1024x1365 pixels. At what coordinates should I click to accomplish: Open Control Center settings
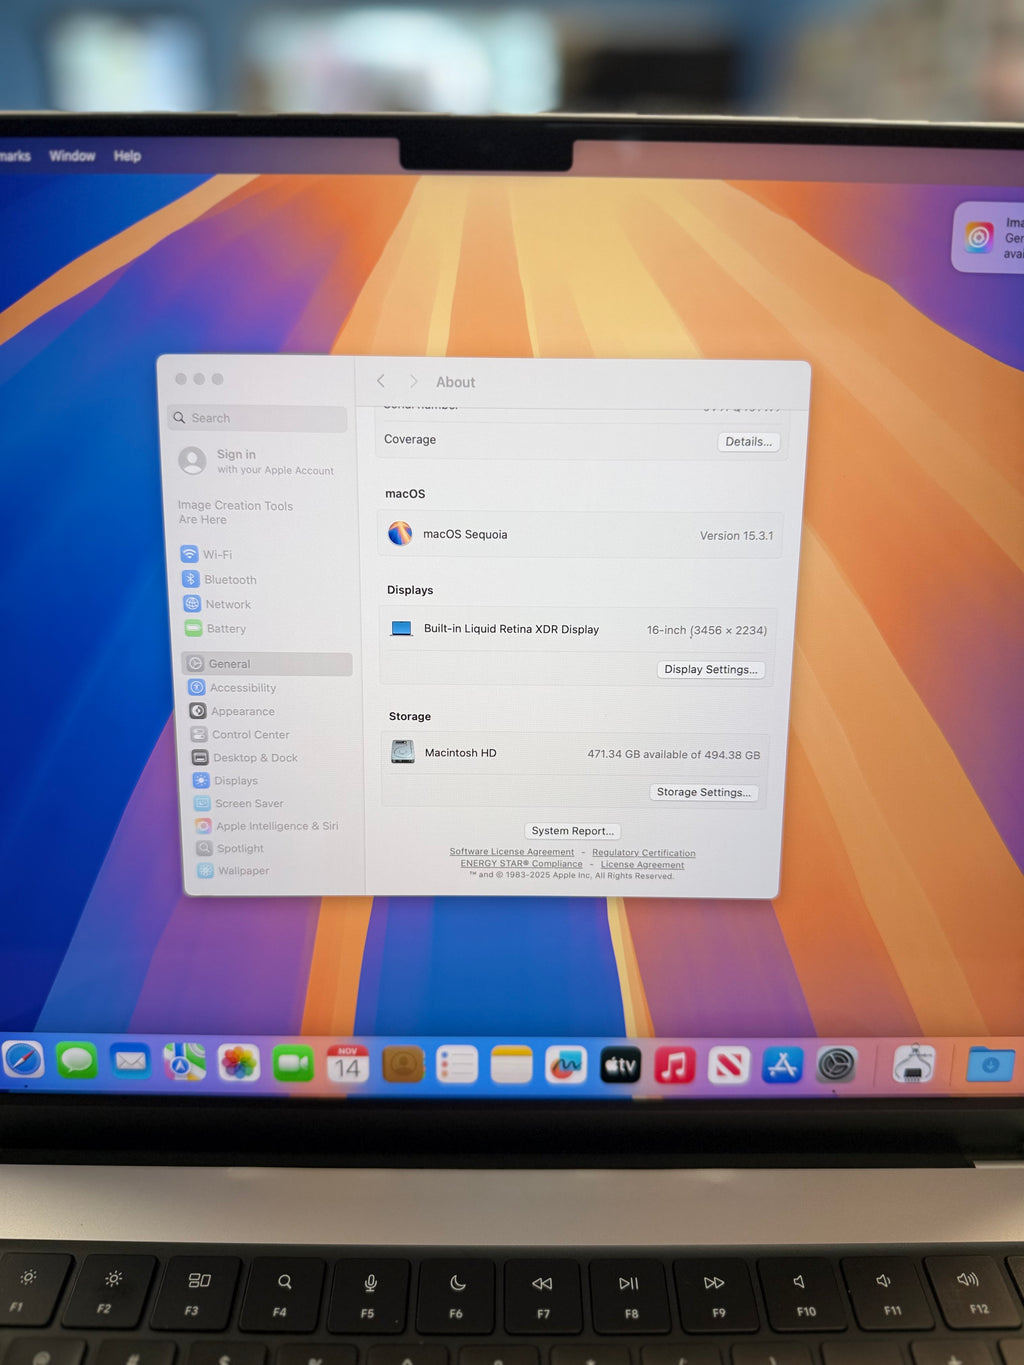pyautogui.click(x=249, y=734)
